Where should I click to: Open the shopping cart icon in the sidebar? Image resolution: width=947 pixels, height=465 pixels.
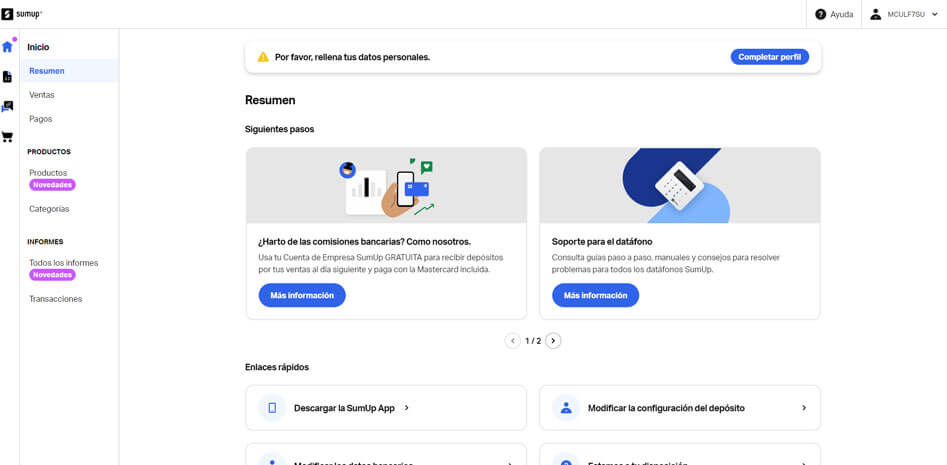tap(8, 137)
